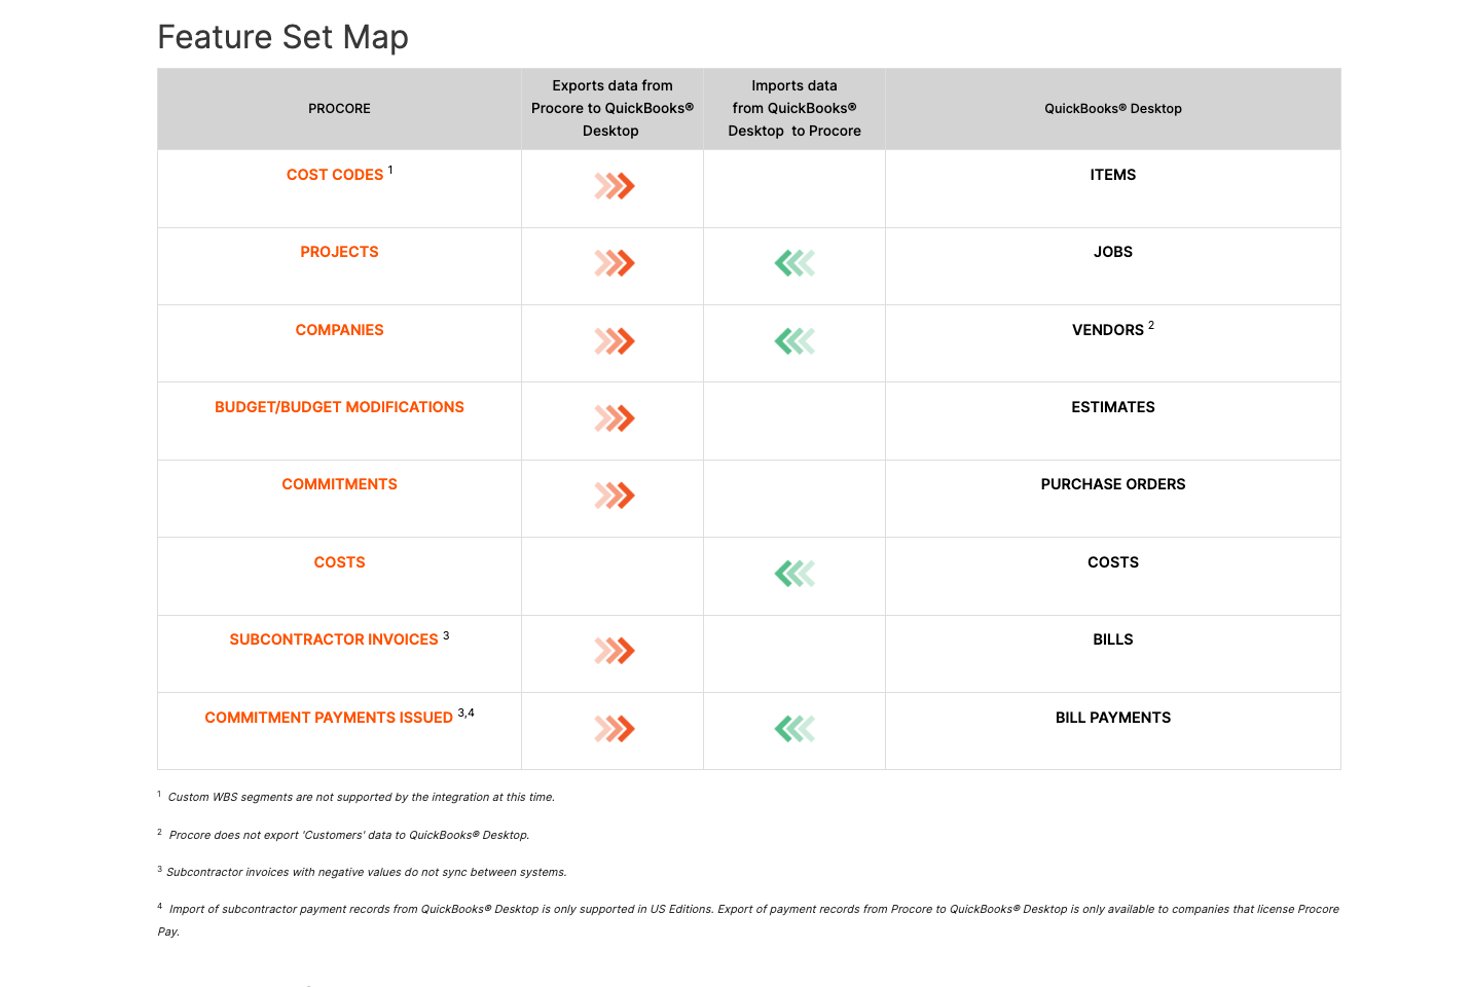
Task: Open the orange COSTS link
Action: pos(339,562)
